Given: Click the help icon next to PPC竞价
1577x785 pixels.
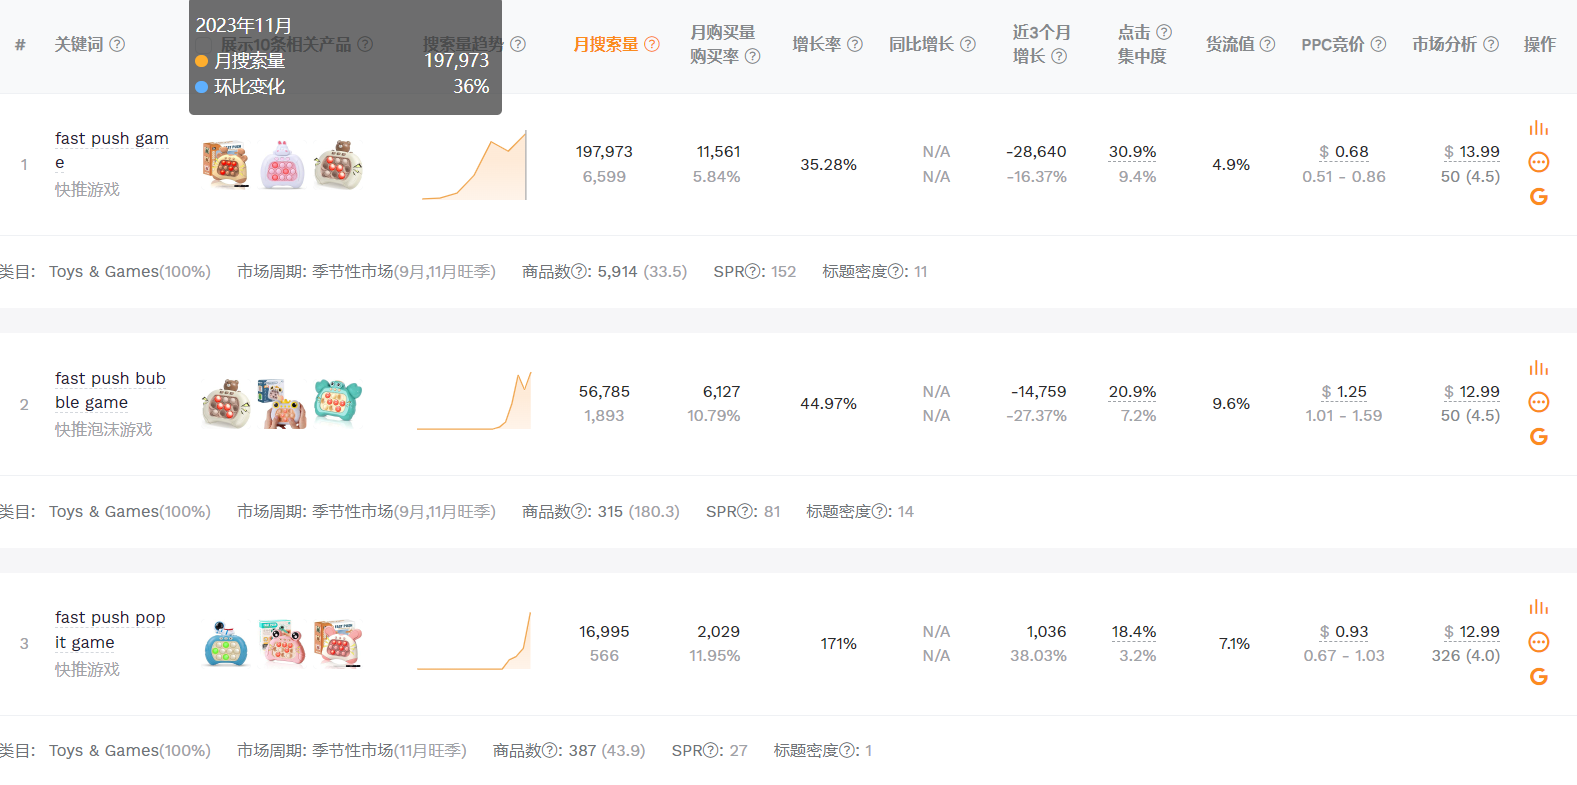Looking at the screenshot, I should point(1378,44).
